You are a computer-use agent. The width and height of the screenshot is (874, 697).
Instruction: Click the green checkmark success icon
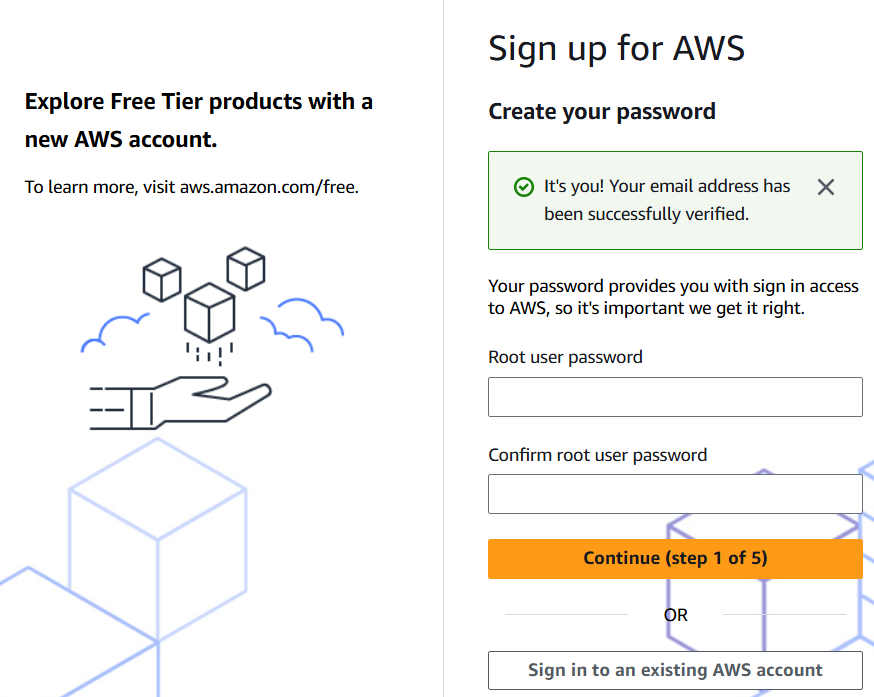pos(523,187)
